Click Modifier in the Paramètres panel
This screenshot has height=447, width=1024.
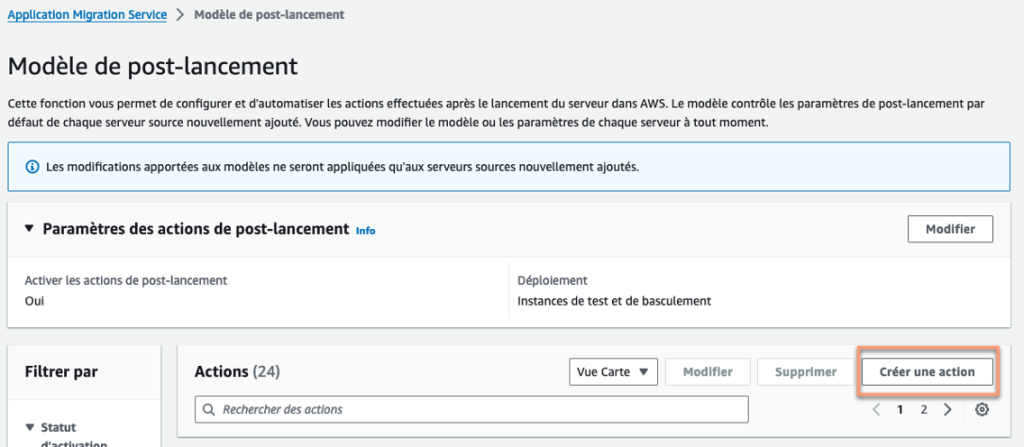pyautogui.click(x=949, y=229)
